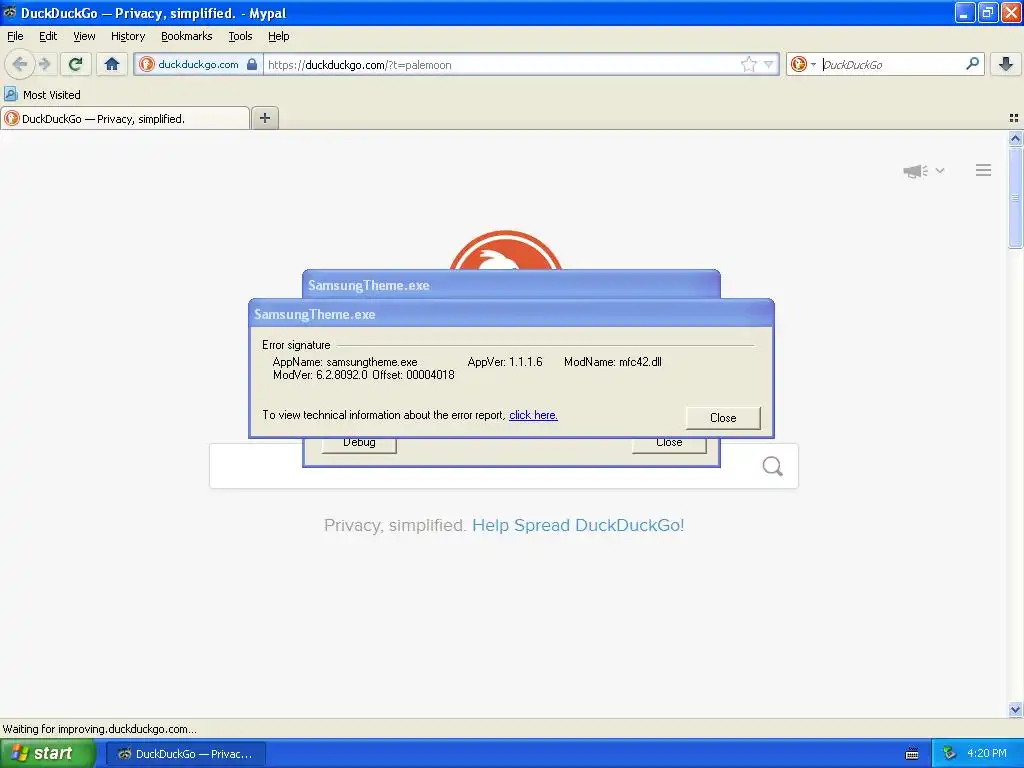Click the forward navigation arrow
The height and width of the screenshot is (768, 1024).
click(45, 64)
